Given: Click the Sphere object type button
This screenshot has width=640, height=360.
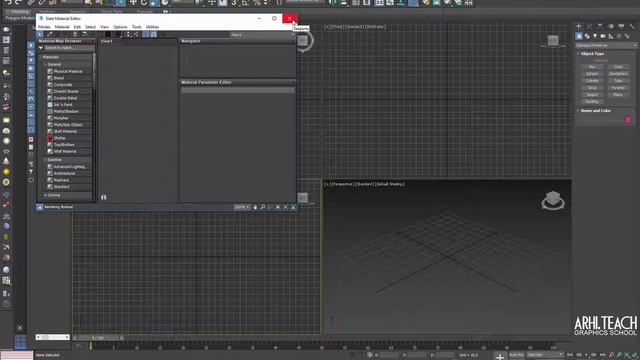Looking at the screenshot, I should click(592, 74).
